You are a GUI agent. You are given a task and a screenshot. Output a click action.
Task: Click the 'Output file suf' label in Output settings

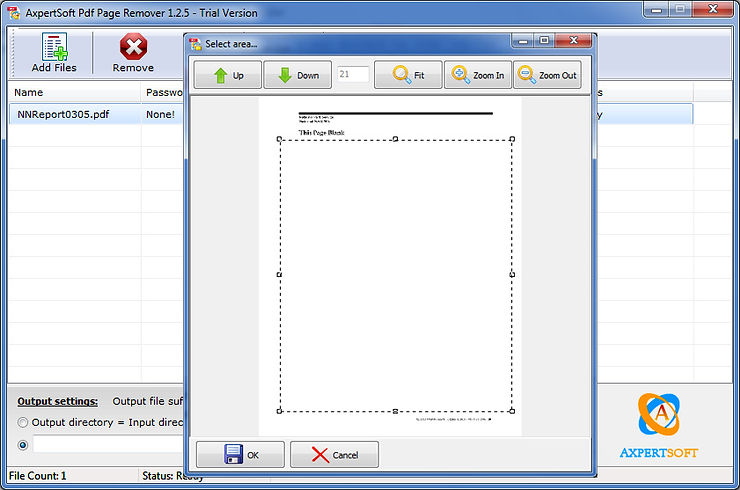(147, 401)
